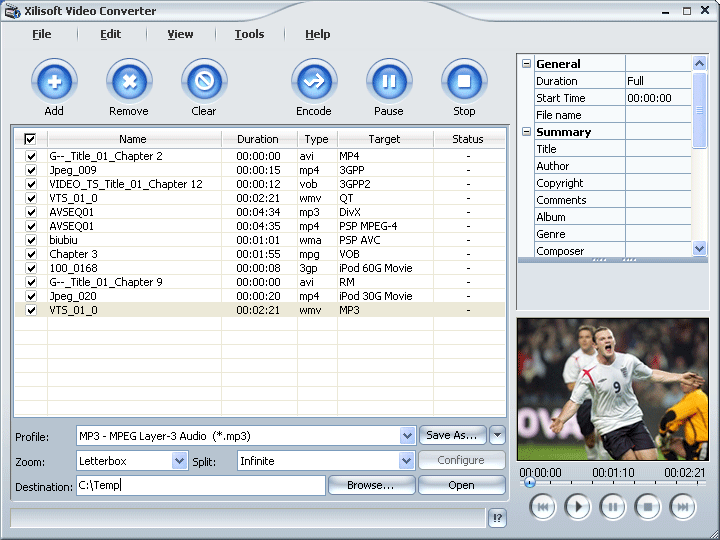Collapse the General properties section
The image size is (720, 540).
coord(526,64)
